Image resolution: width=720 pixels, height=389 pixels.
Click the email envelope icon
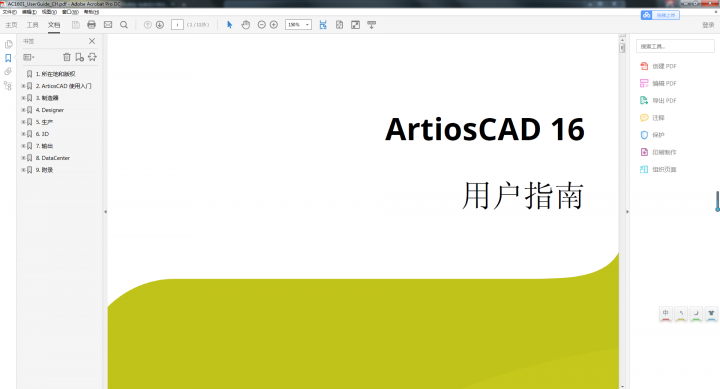(108, 25)
